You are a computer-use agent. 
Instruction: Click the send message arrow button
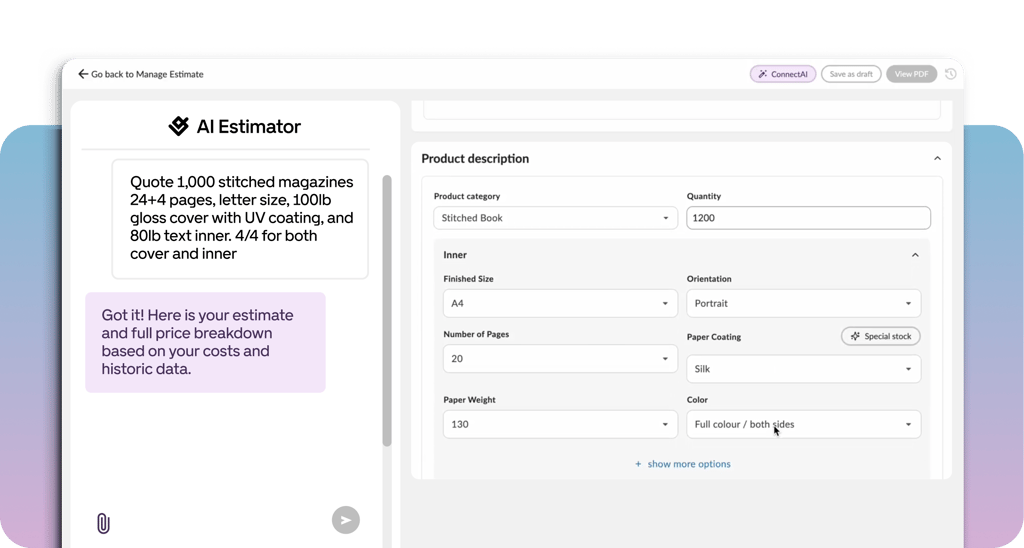pos(345,521)
